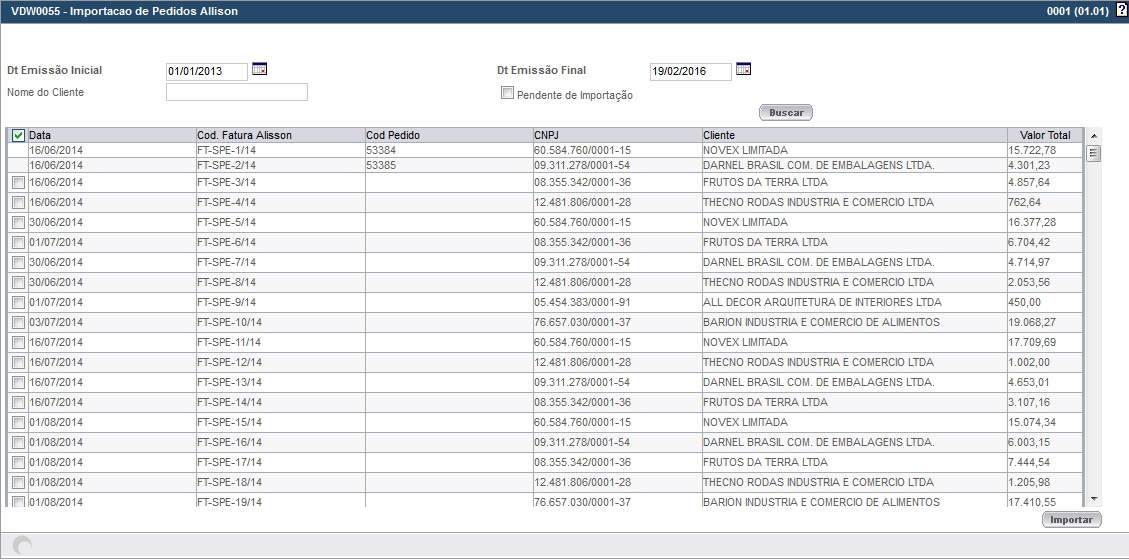Select the checkbox for invoice FT-SPE-10/14
The height and width of the screenshot is (560, 1129).
tap(18, 322)
